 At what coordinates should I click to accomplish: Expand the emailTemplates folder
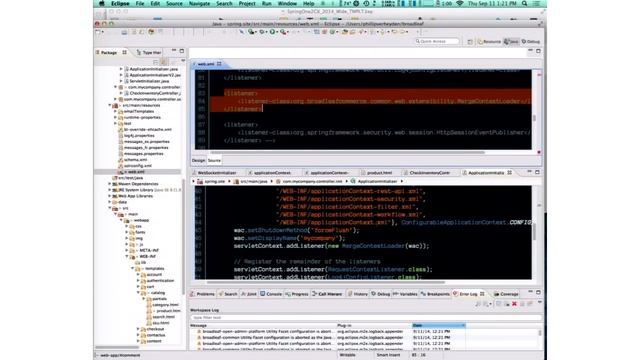[116, 111]
